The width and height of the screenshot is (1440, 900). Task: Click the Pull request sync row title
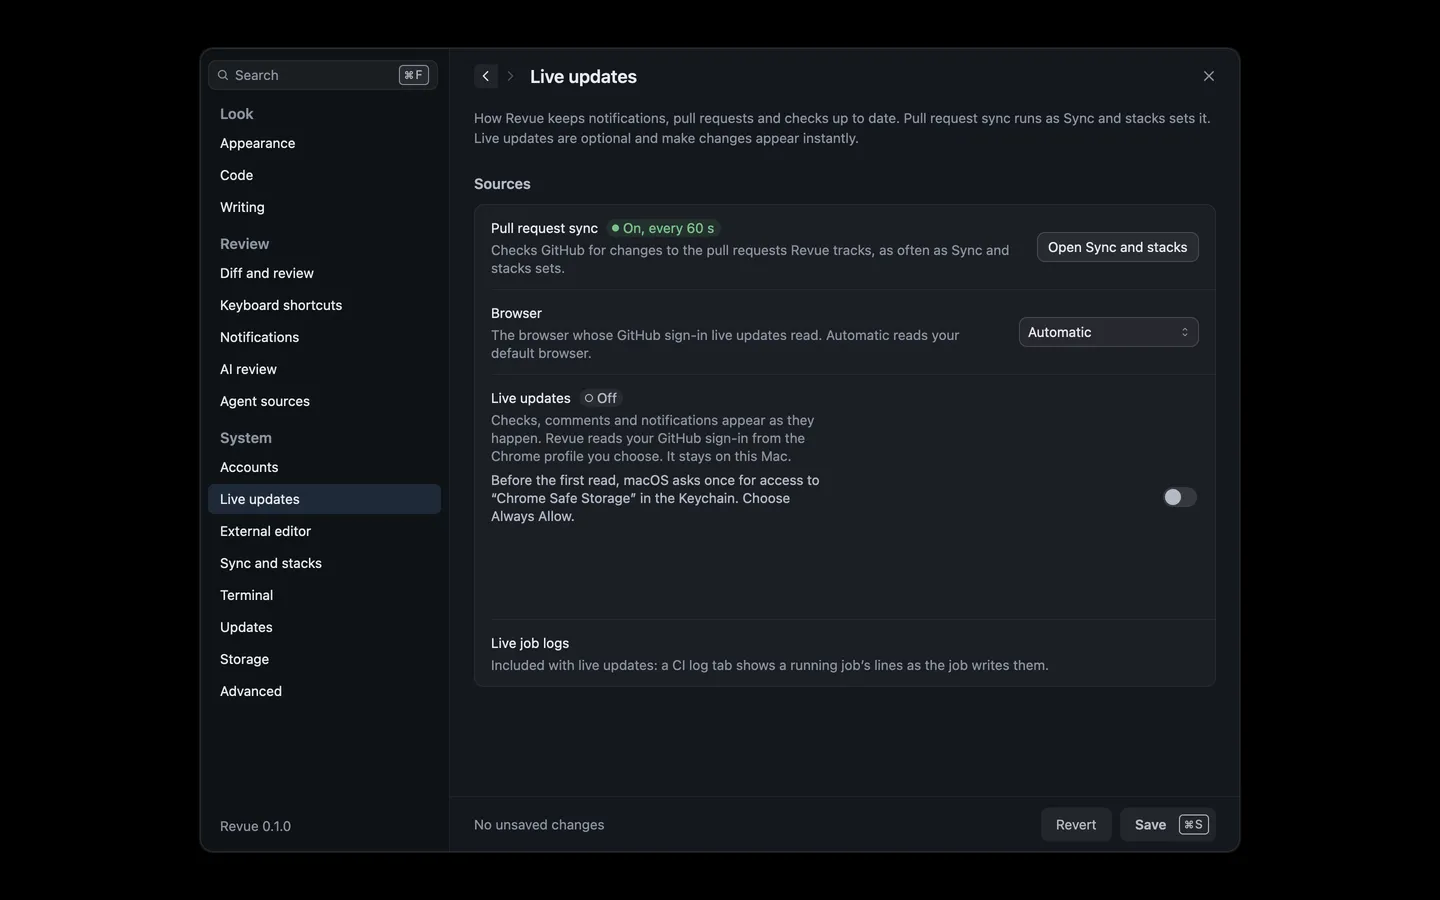tap(544, 228)
